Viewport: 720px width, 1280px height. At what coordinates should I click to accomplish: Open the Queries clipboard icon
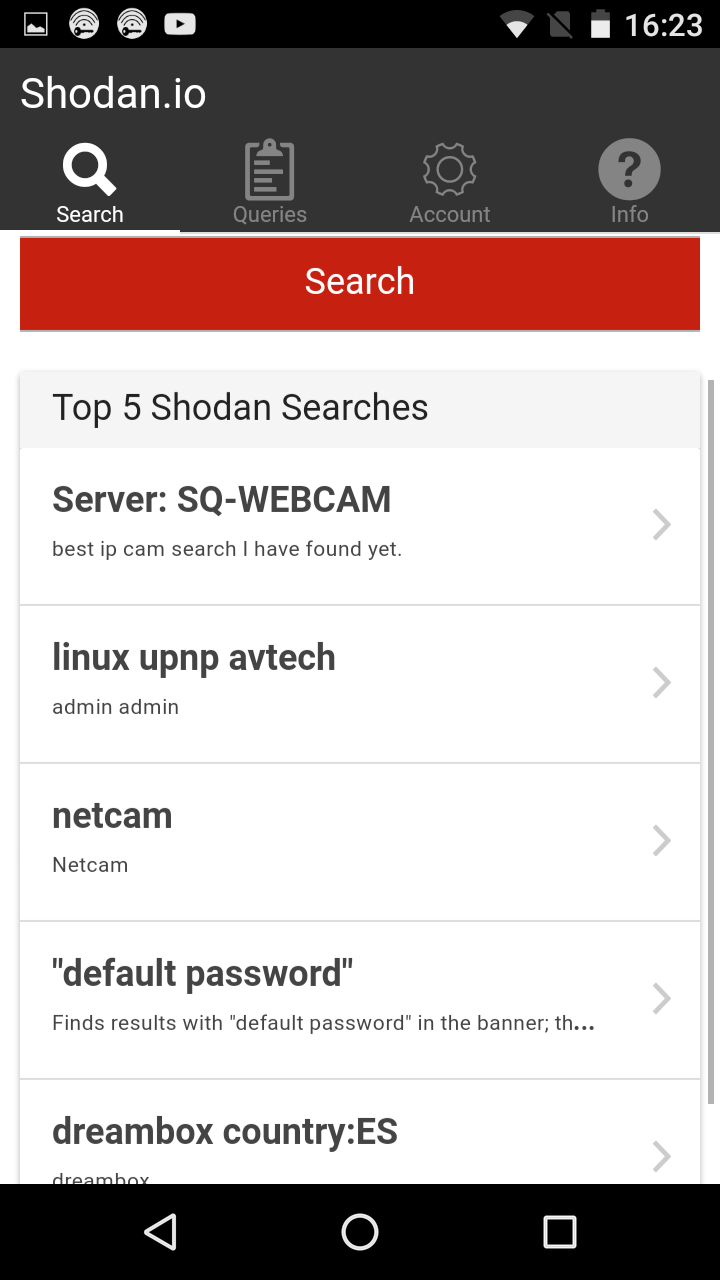point(269,170)
